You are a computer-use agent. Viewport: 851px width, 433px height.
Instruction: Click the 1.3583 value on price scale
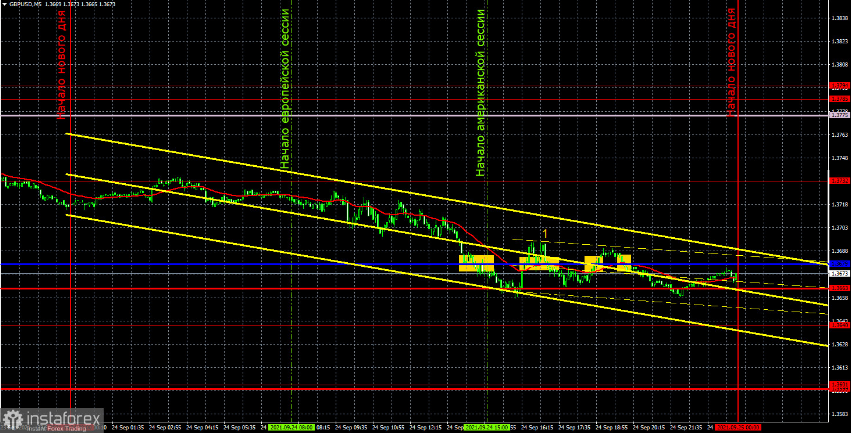[x=840, y=414]
